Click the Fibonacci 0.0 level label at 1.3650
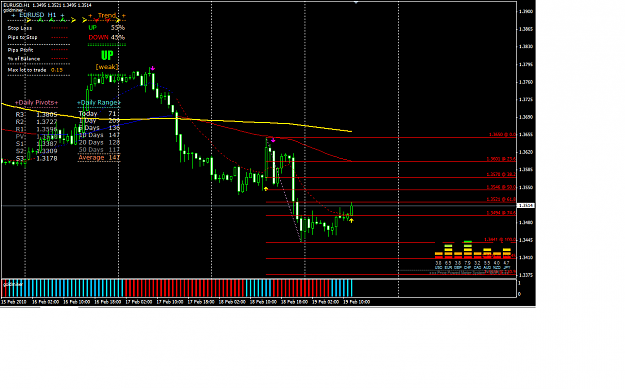625x389 pixels. click(x=502, y=135)
